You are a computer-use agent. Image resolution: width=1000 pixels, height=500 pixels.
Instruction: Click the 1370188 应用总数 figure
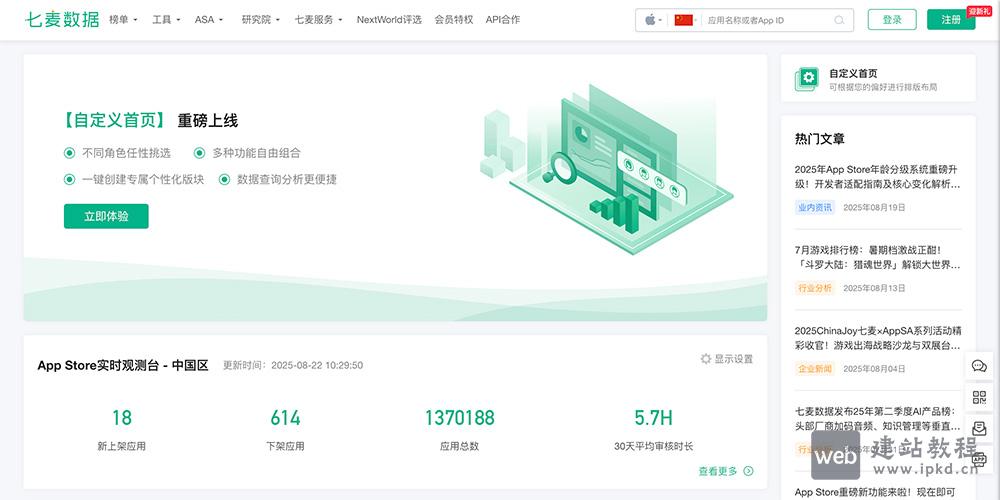point(459,418)
